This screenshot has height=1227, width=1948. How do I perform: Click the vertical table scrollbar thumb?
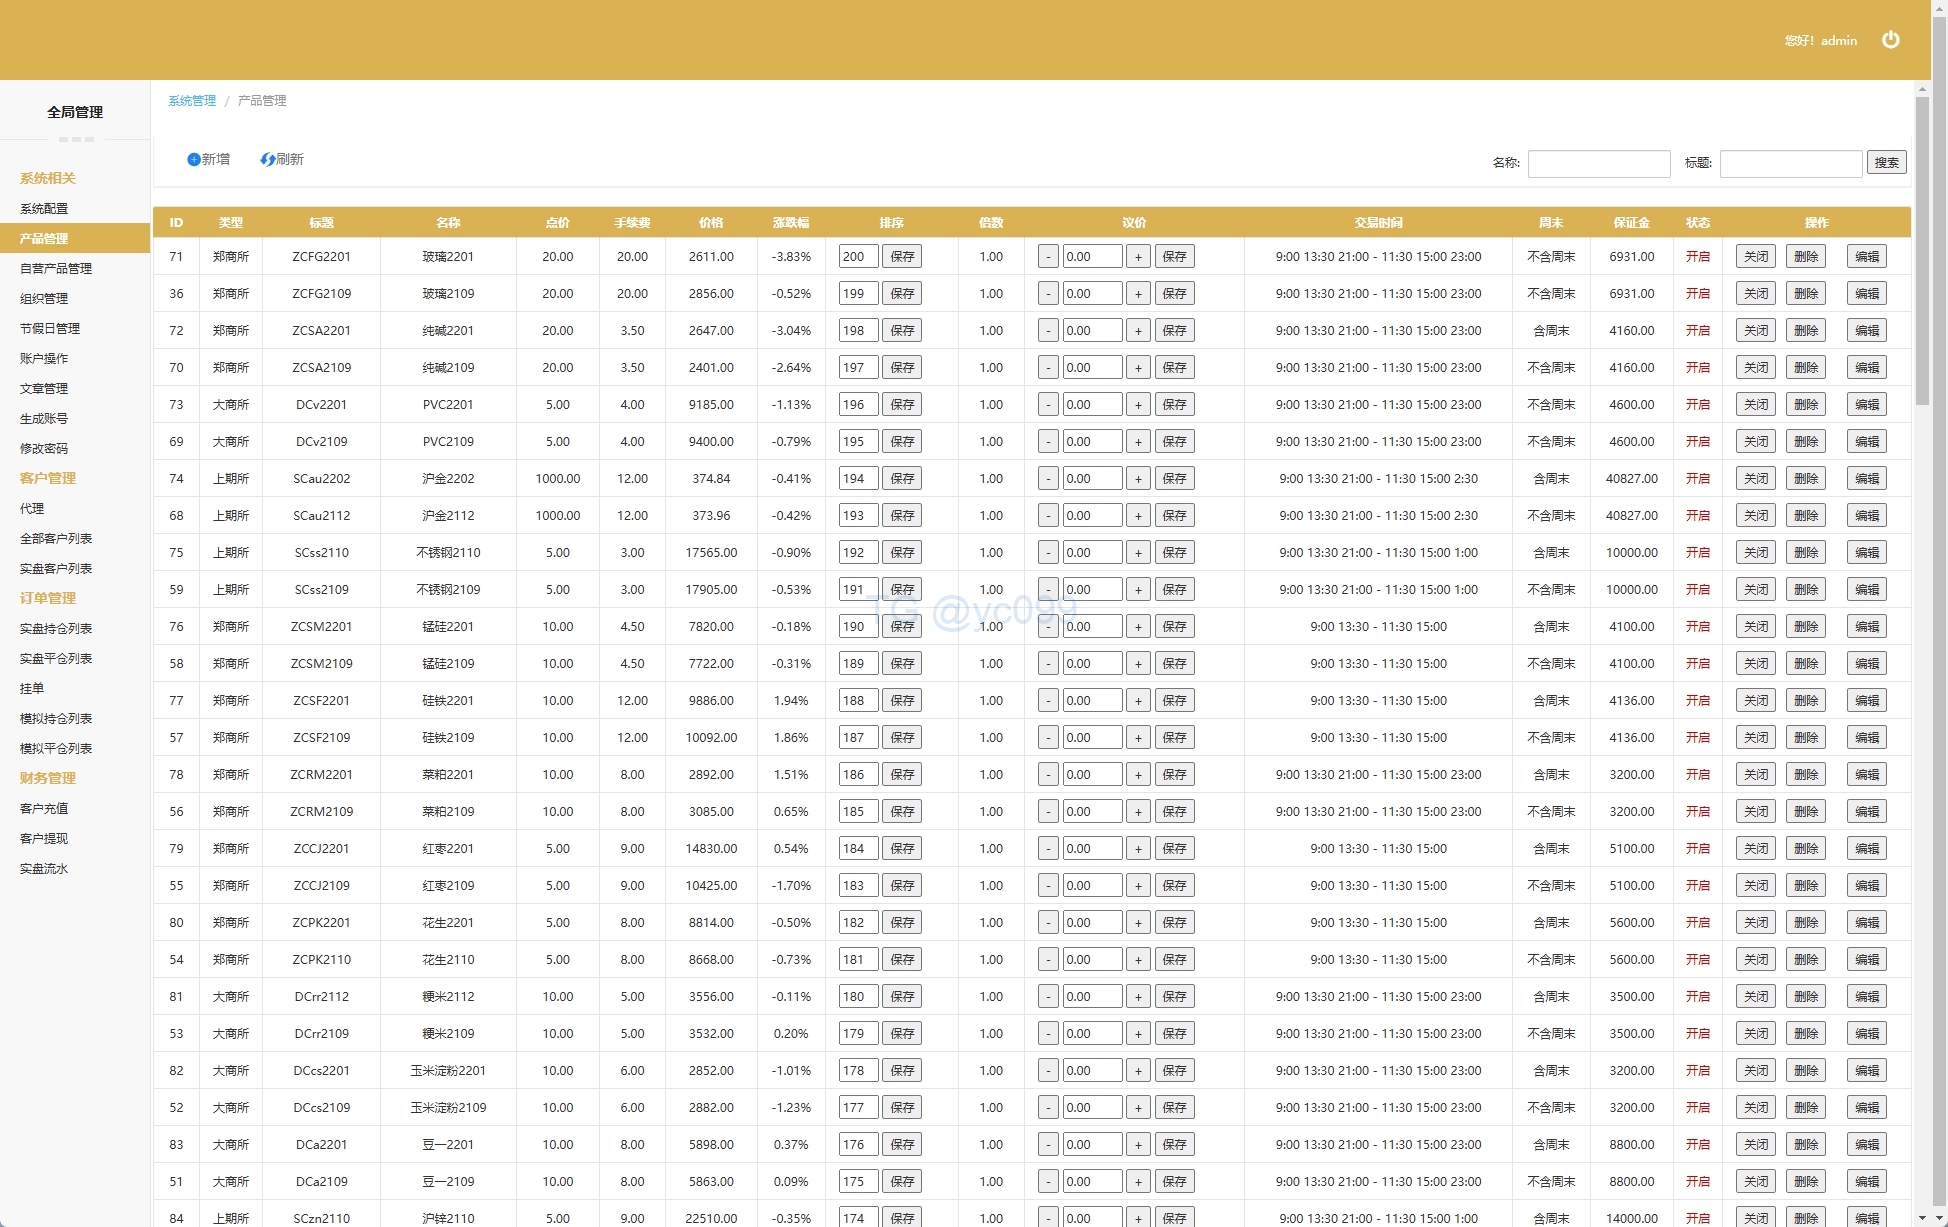tap(1922, 250)
